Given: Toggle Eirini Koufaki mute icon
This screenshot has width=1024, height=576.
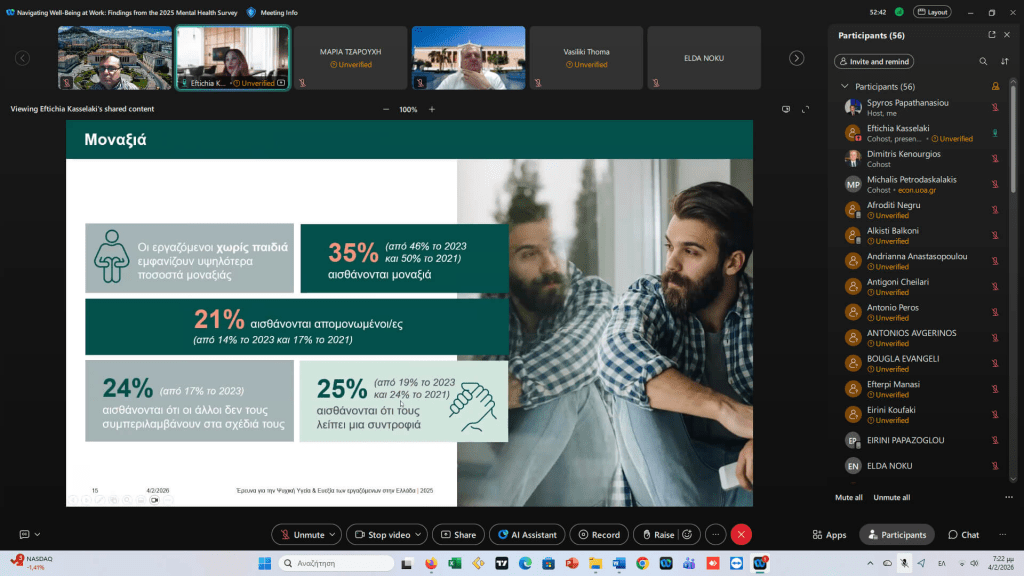Looking at the screenshot, I should [995, 415].
